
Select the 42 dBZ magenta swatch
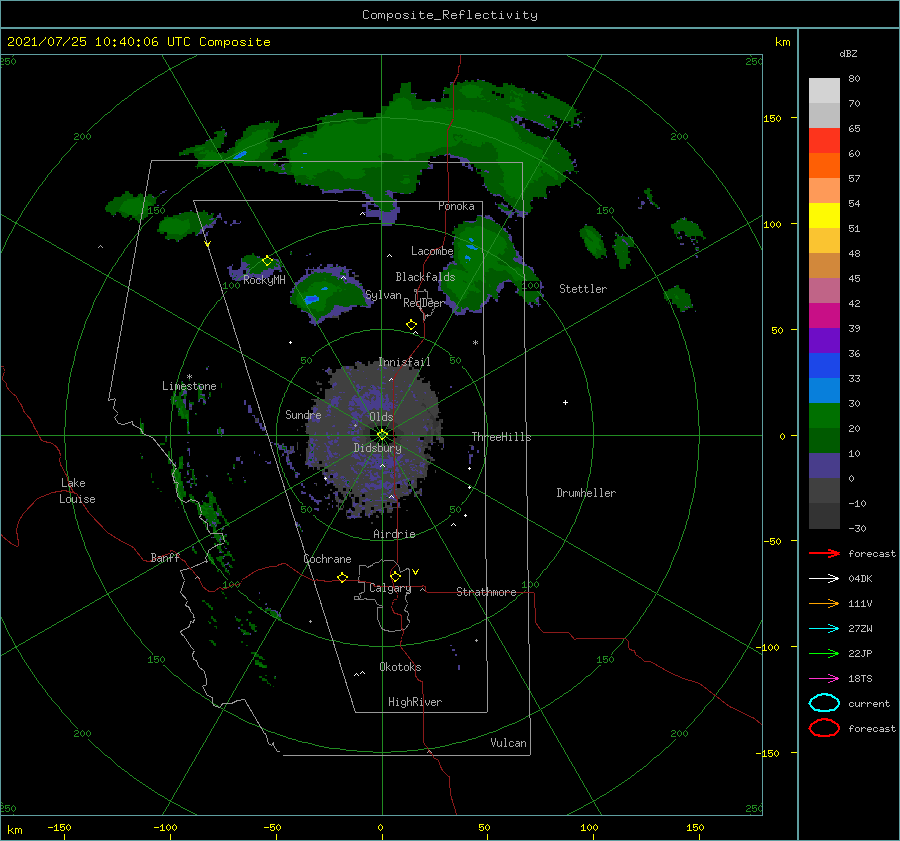[824, 315]
